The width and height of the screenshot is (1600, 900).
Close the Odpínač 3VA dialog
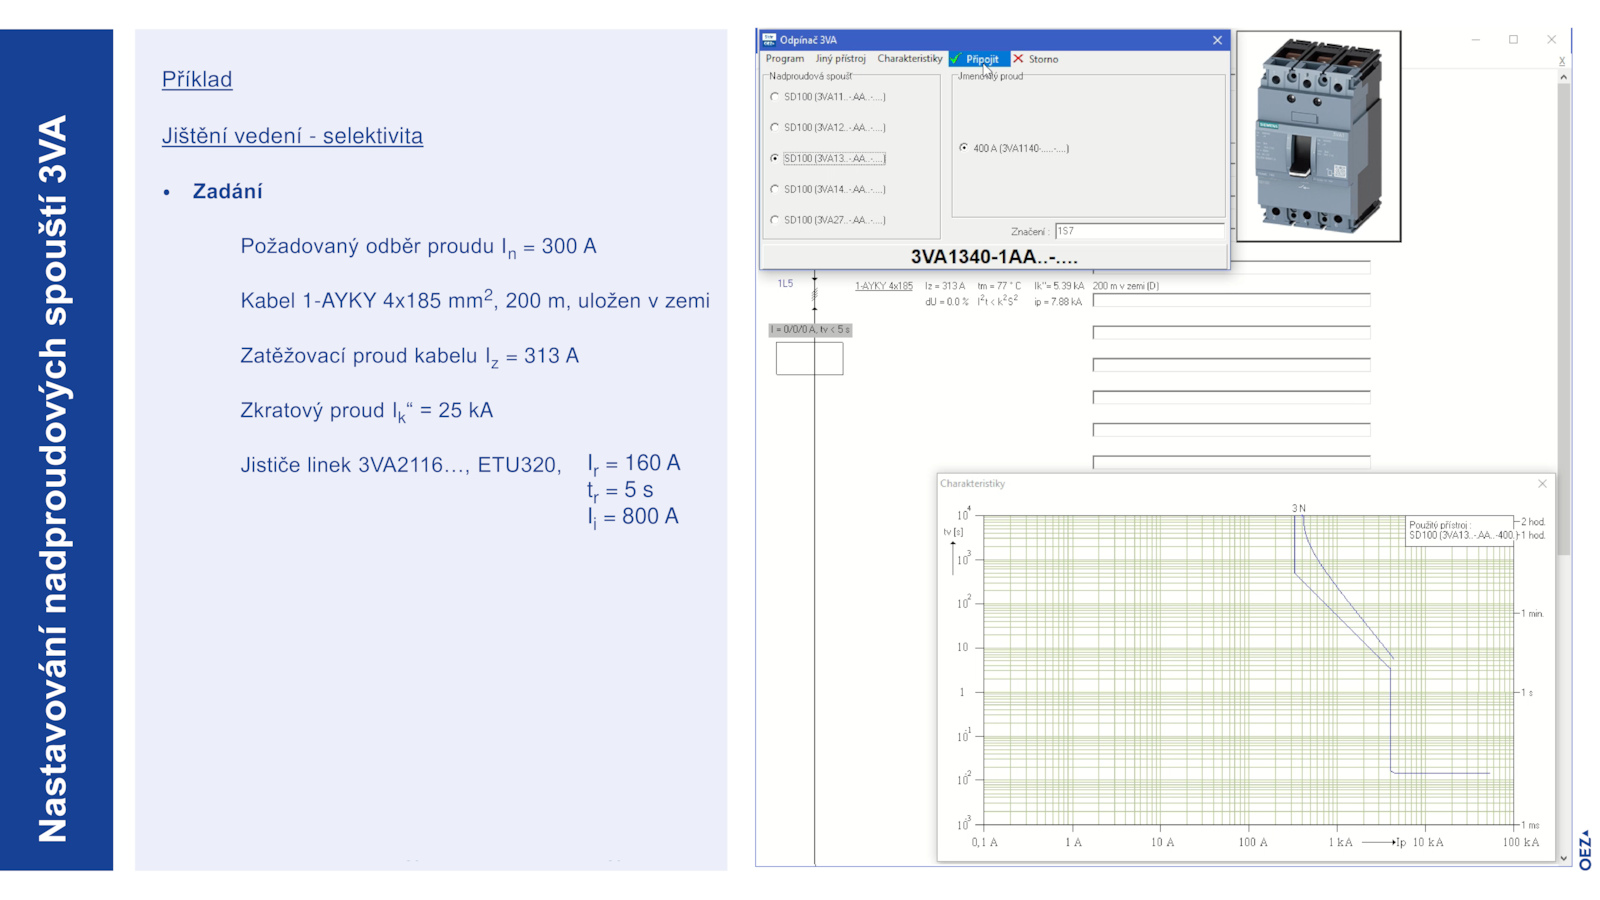[1217, 40]
